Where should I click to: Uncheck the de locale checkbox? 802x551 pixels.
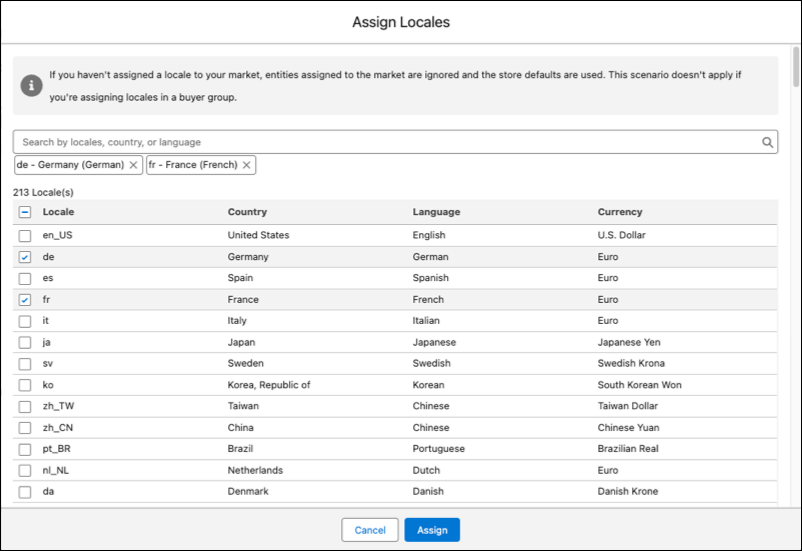[x=25, y=257]
